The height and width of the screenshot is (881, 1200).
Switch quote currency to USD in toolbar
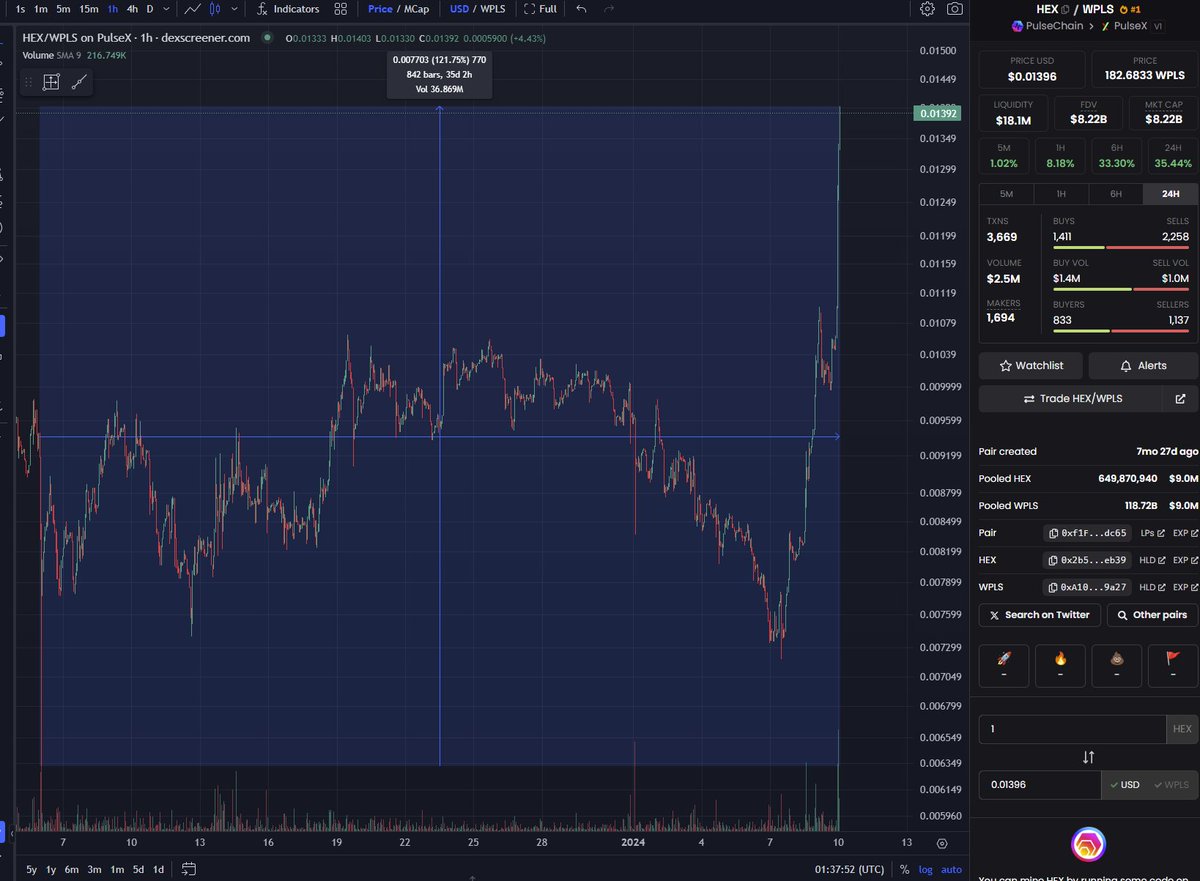[459, 9]
